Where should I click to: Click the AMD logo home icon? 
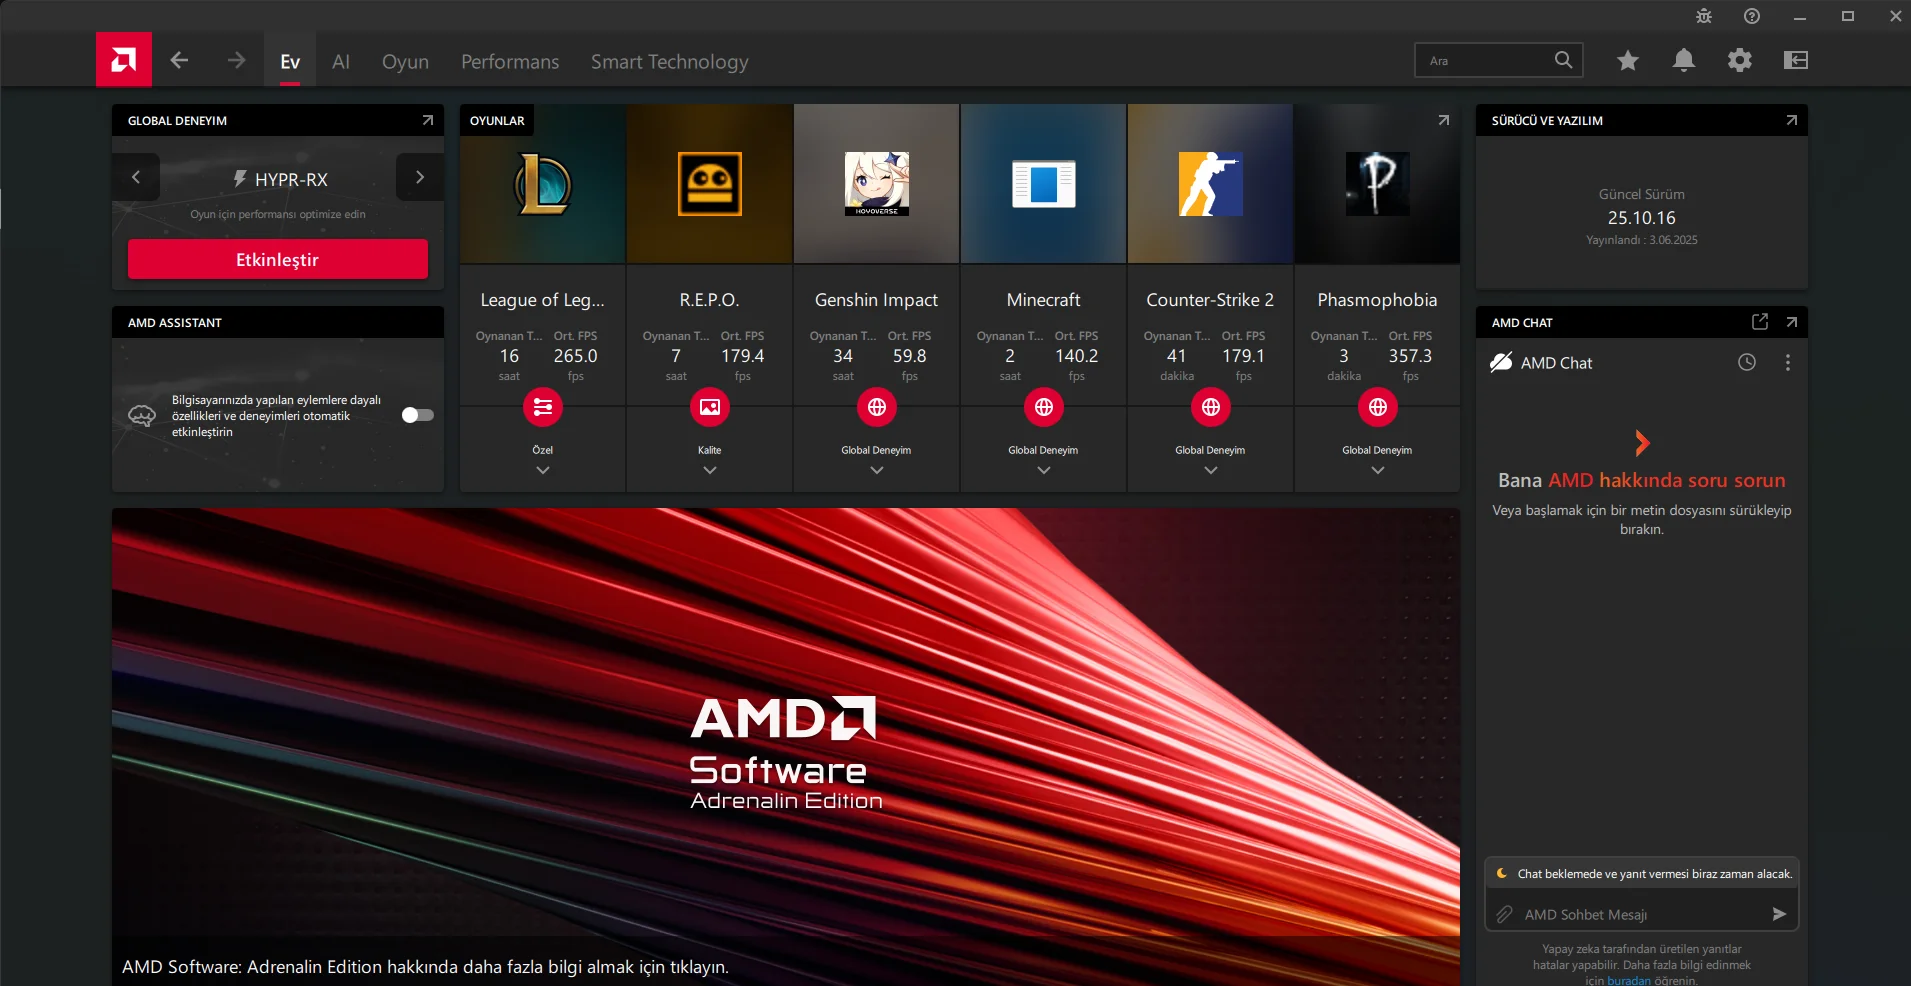pos(124,60)
